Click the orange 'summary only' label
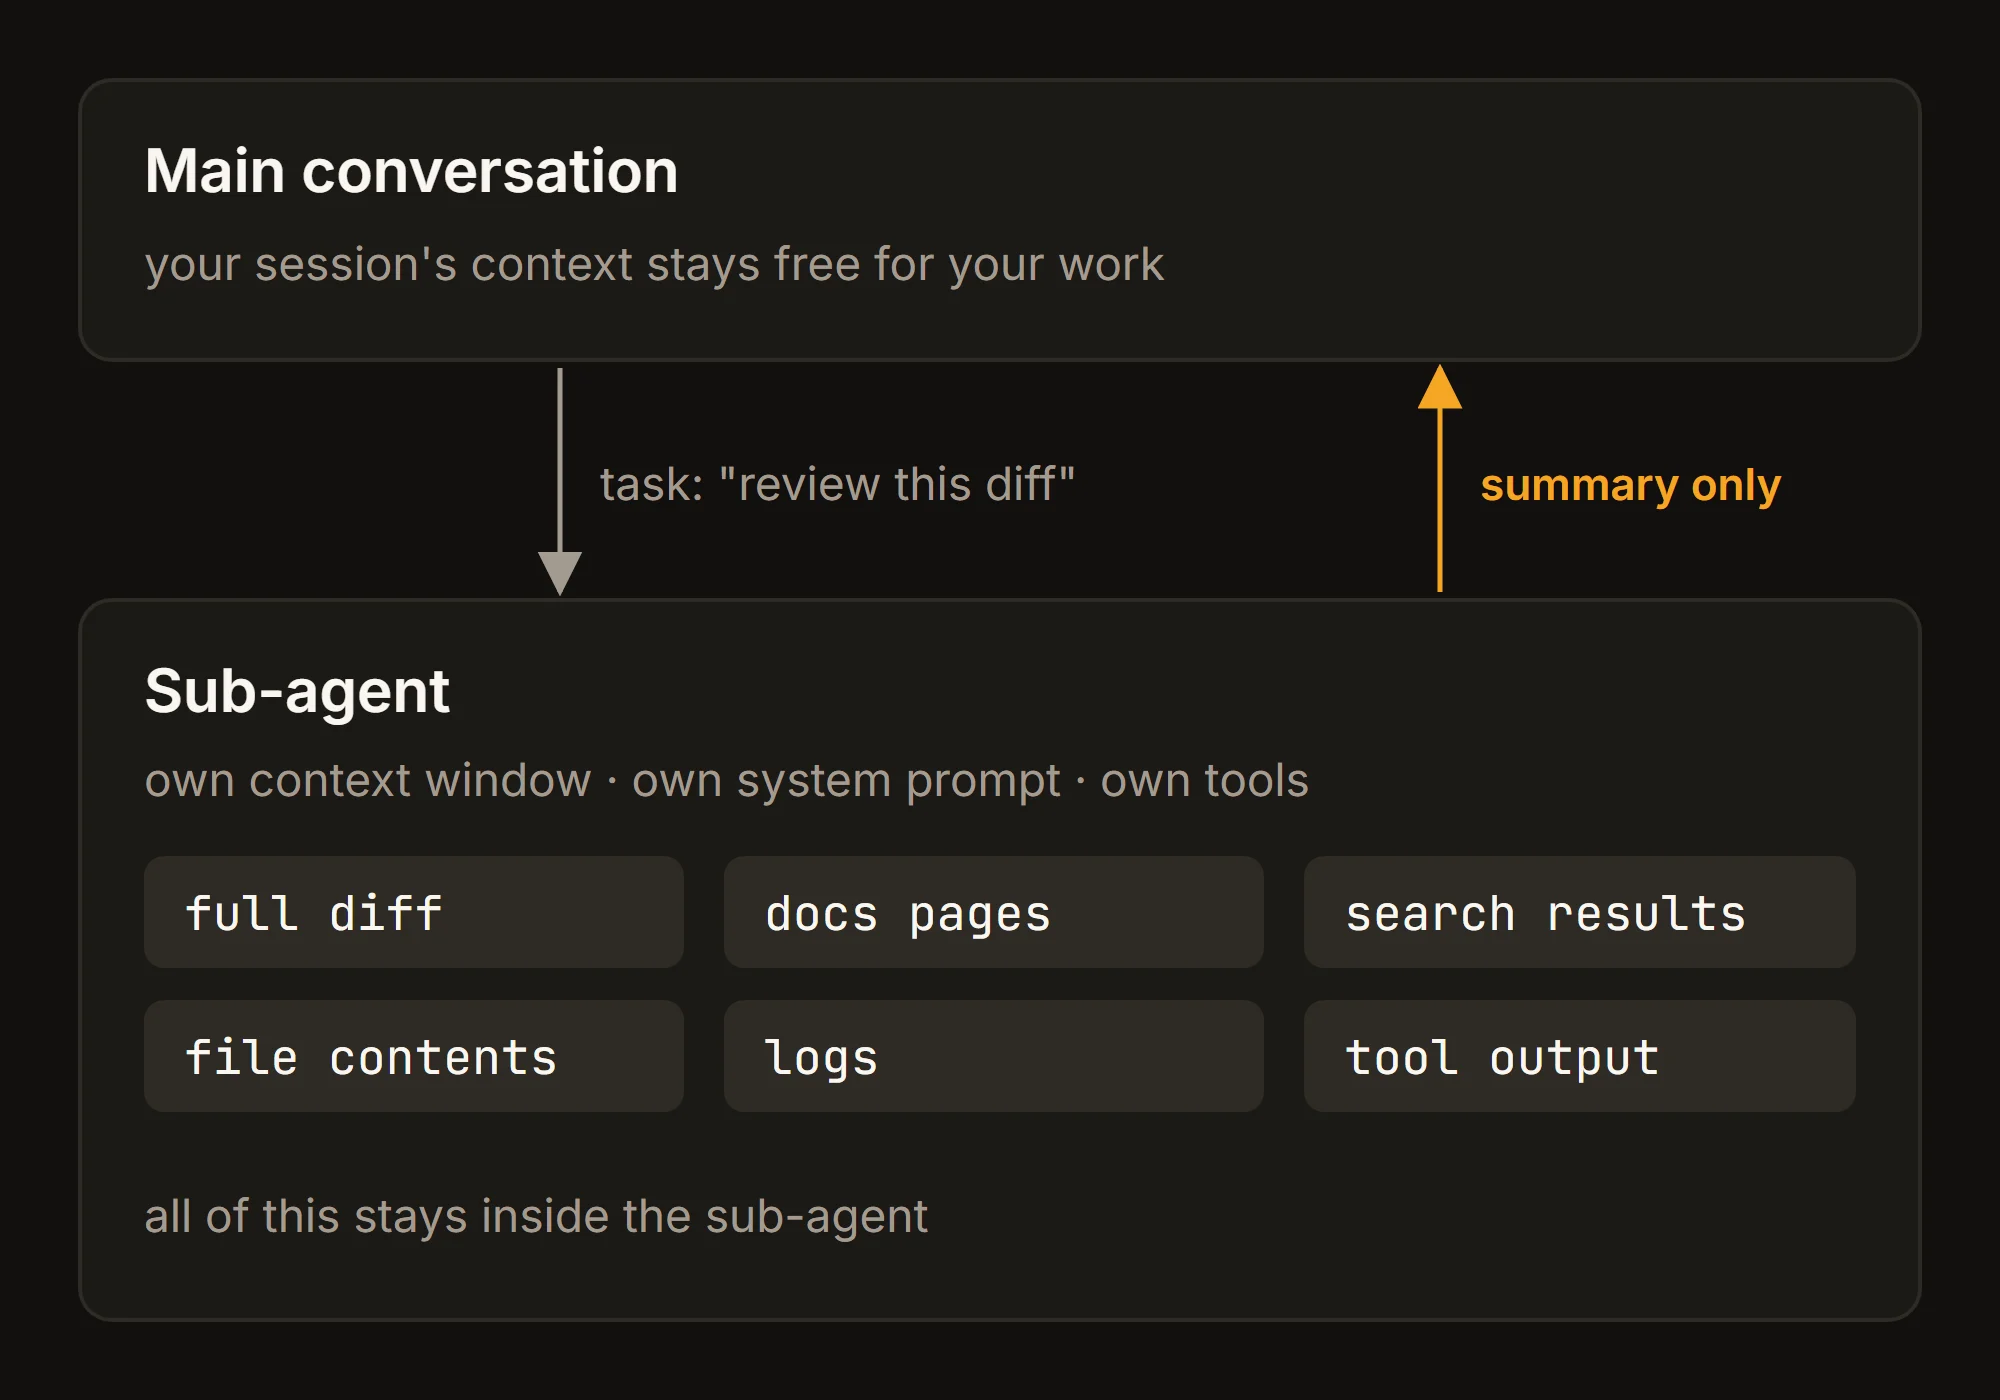Screen dimensions: 2000x1400 pos(1630,486)
